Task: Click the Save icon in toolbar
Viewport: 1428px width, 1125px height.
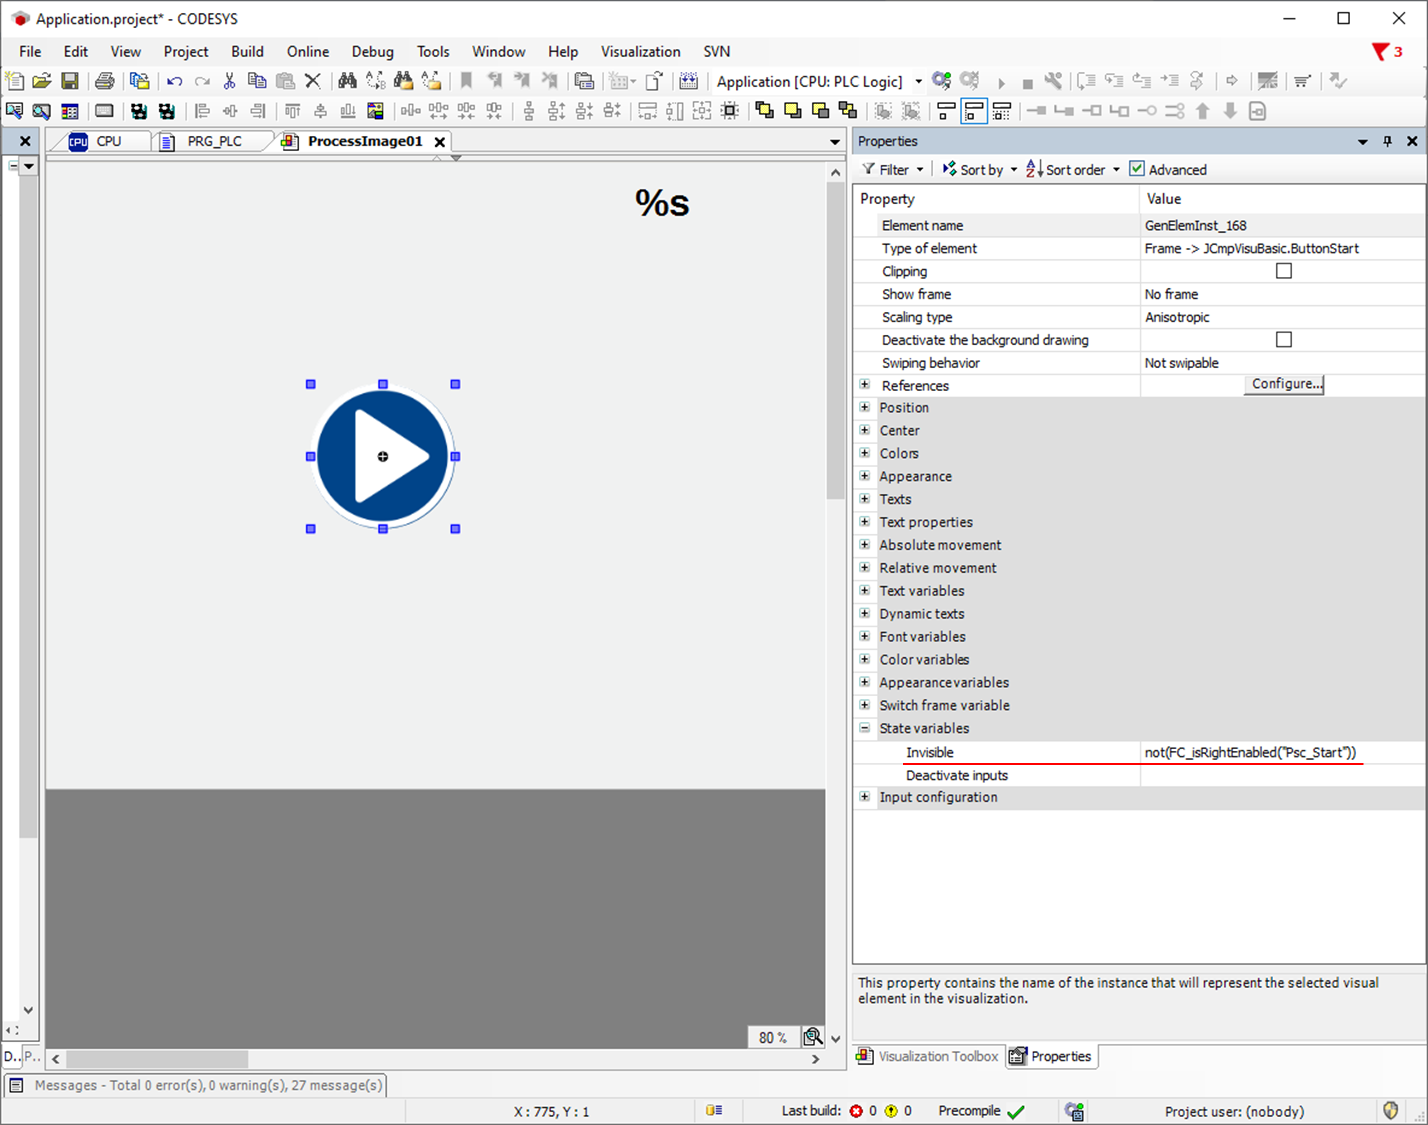Action: [70, 81]
